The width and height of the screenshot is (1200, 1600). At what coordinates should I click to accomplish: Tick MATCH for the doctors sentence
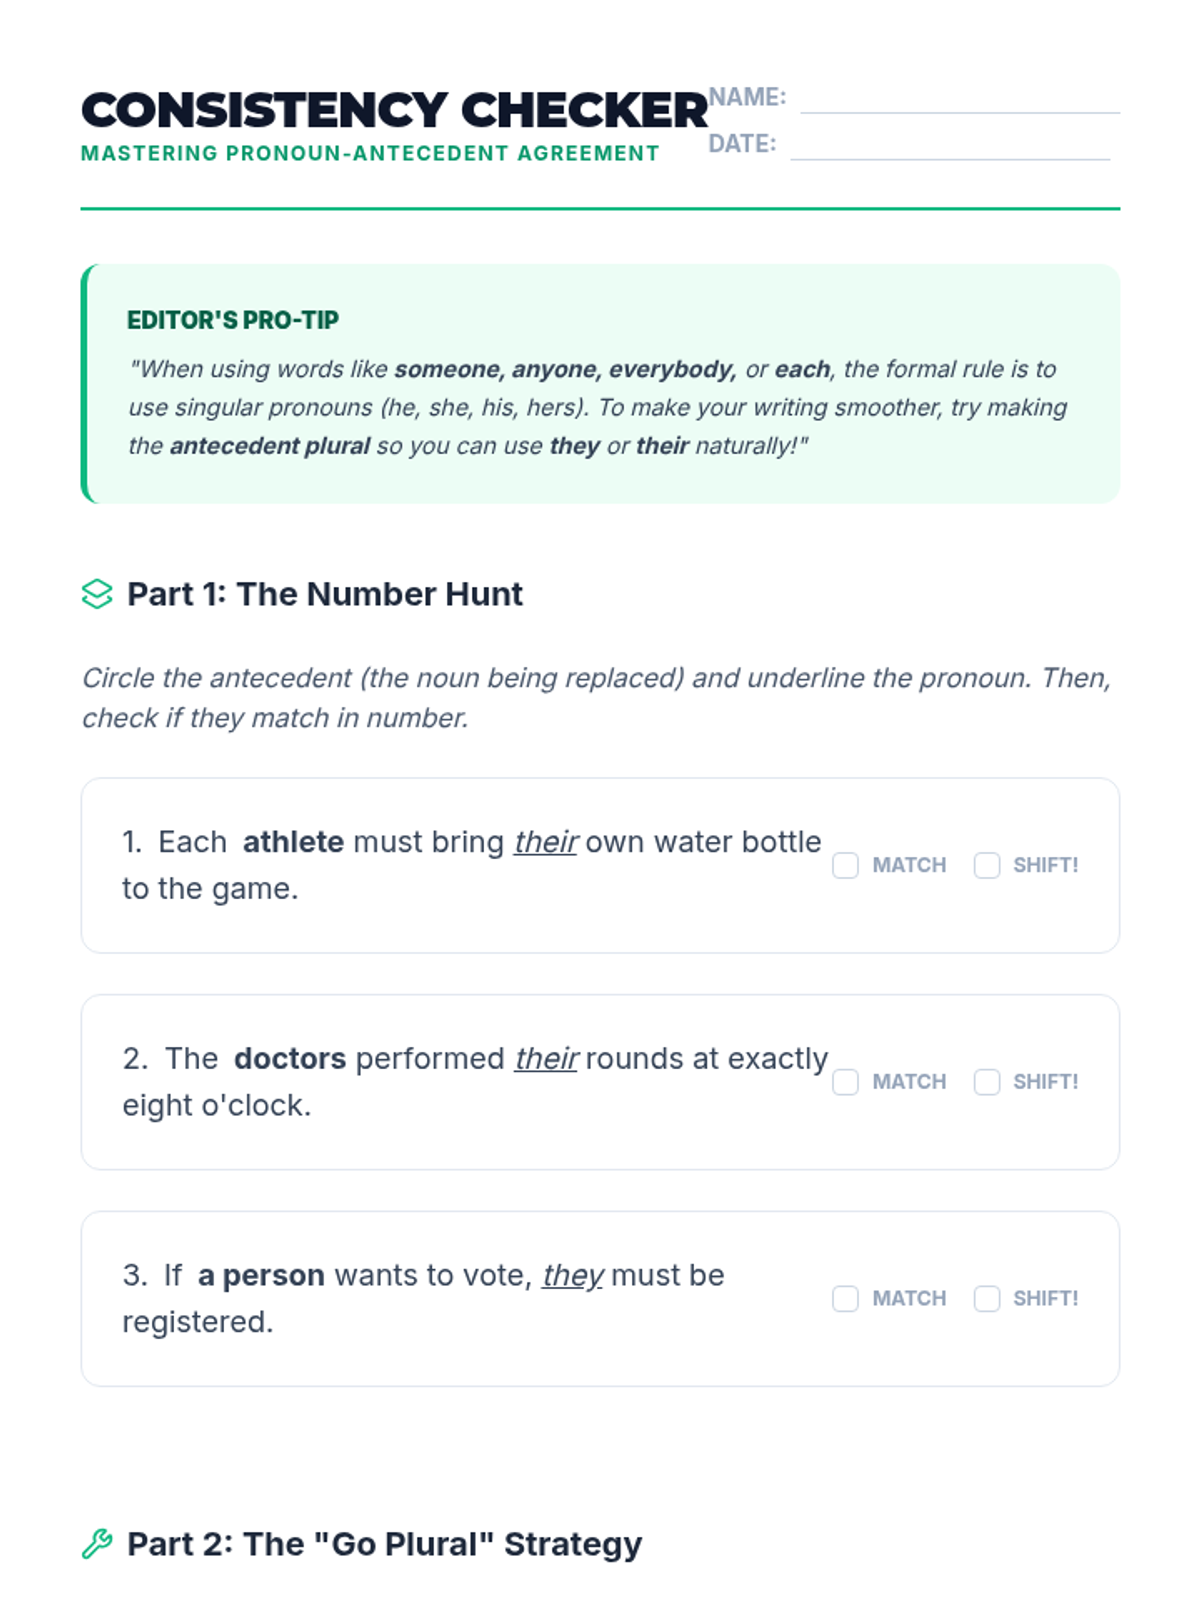click(845, 1082)
